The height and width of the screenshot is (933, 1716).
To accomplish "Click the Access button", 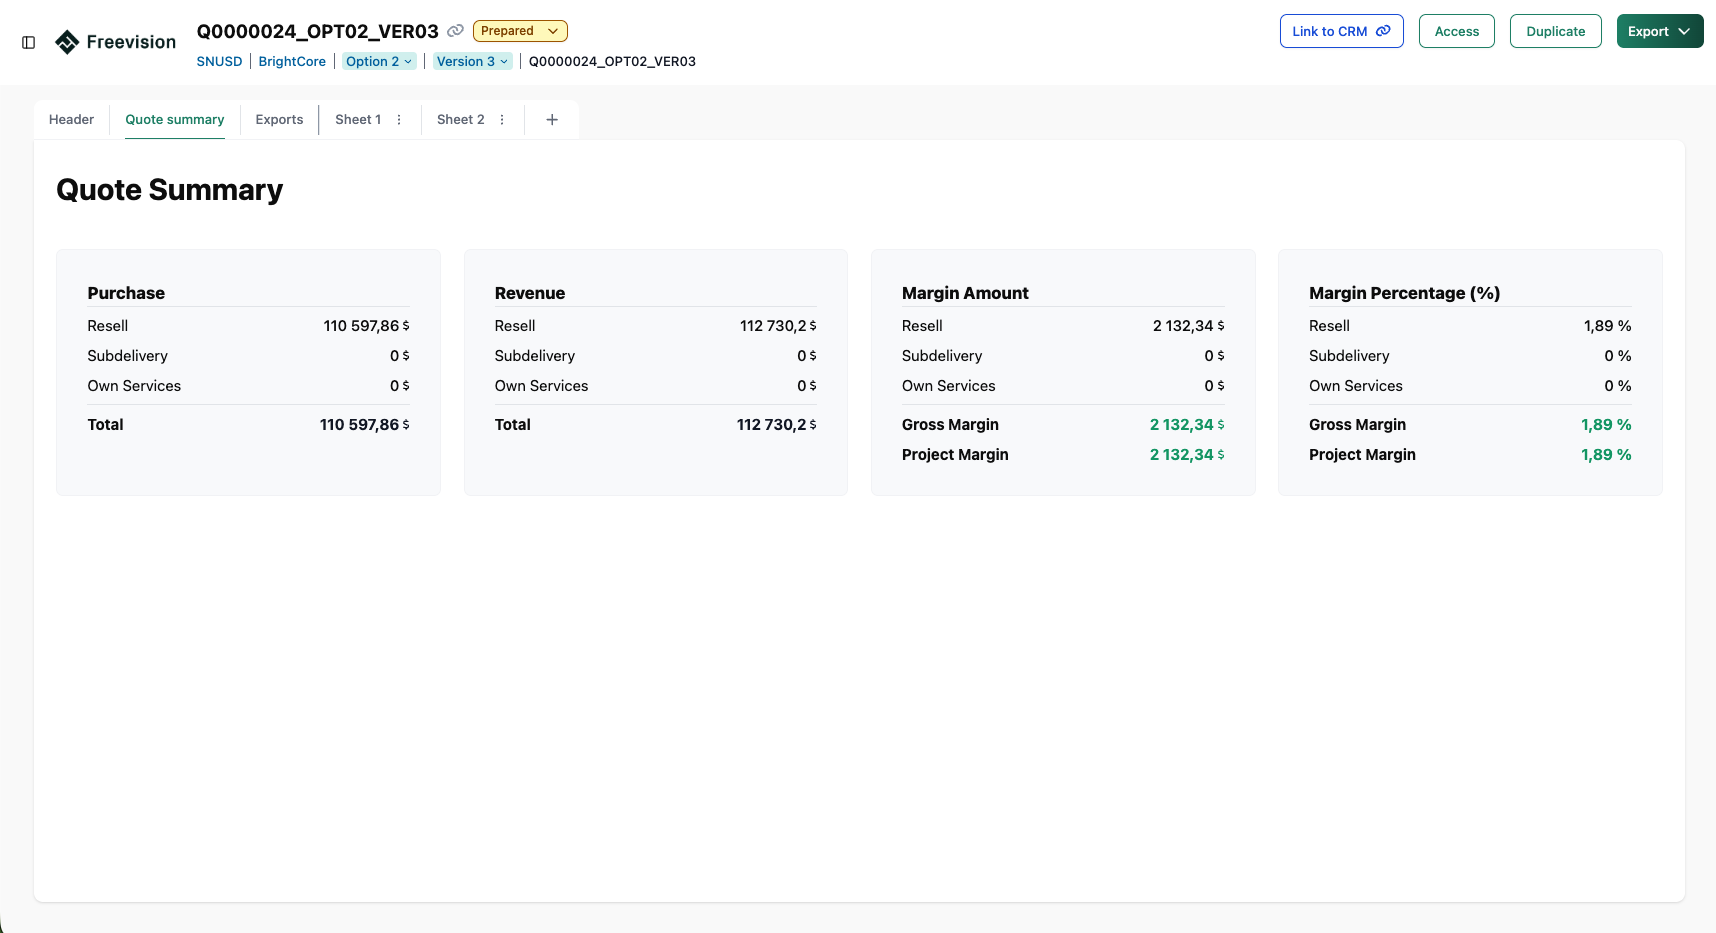I will click(1456, 31).
